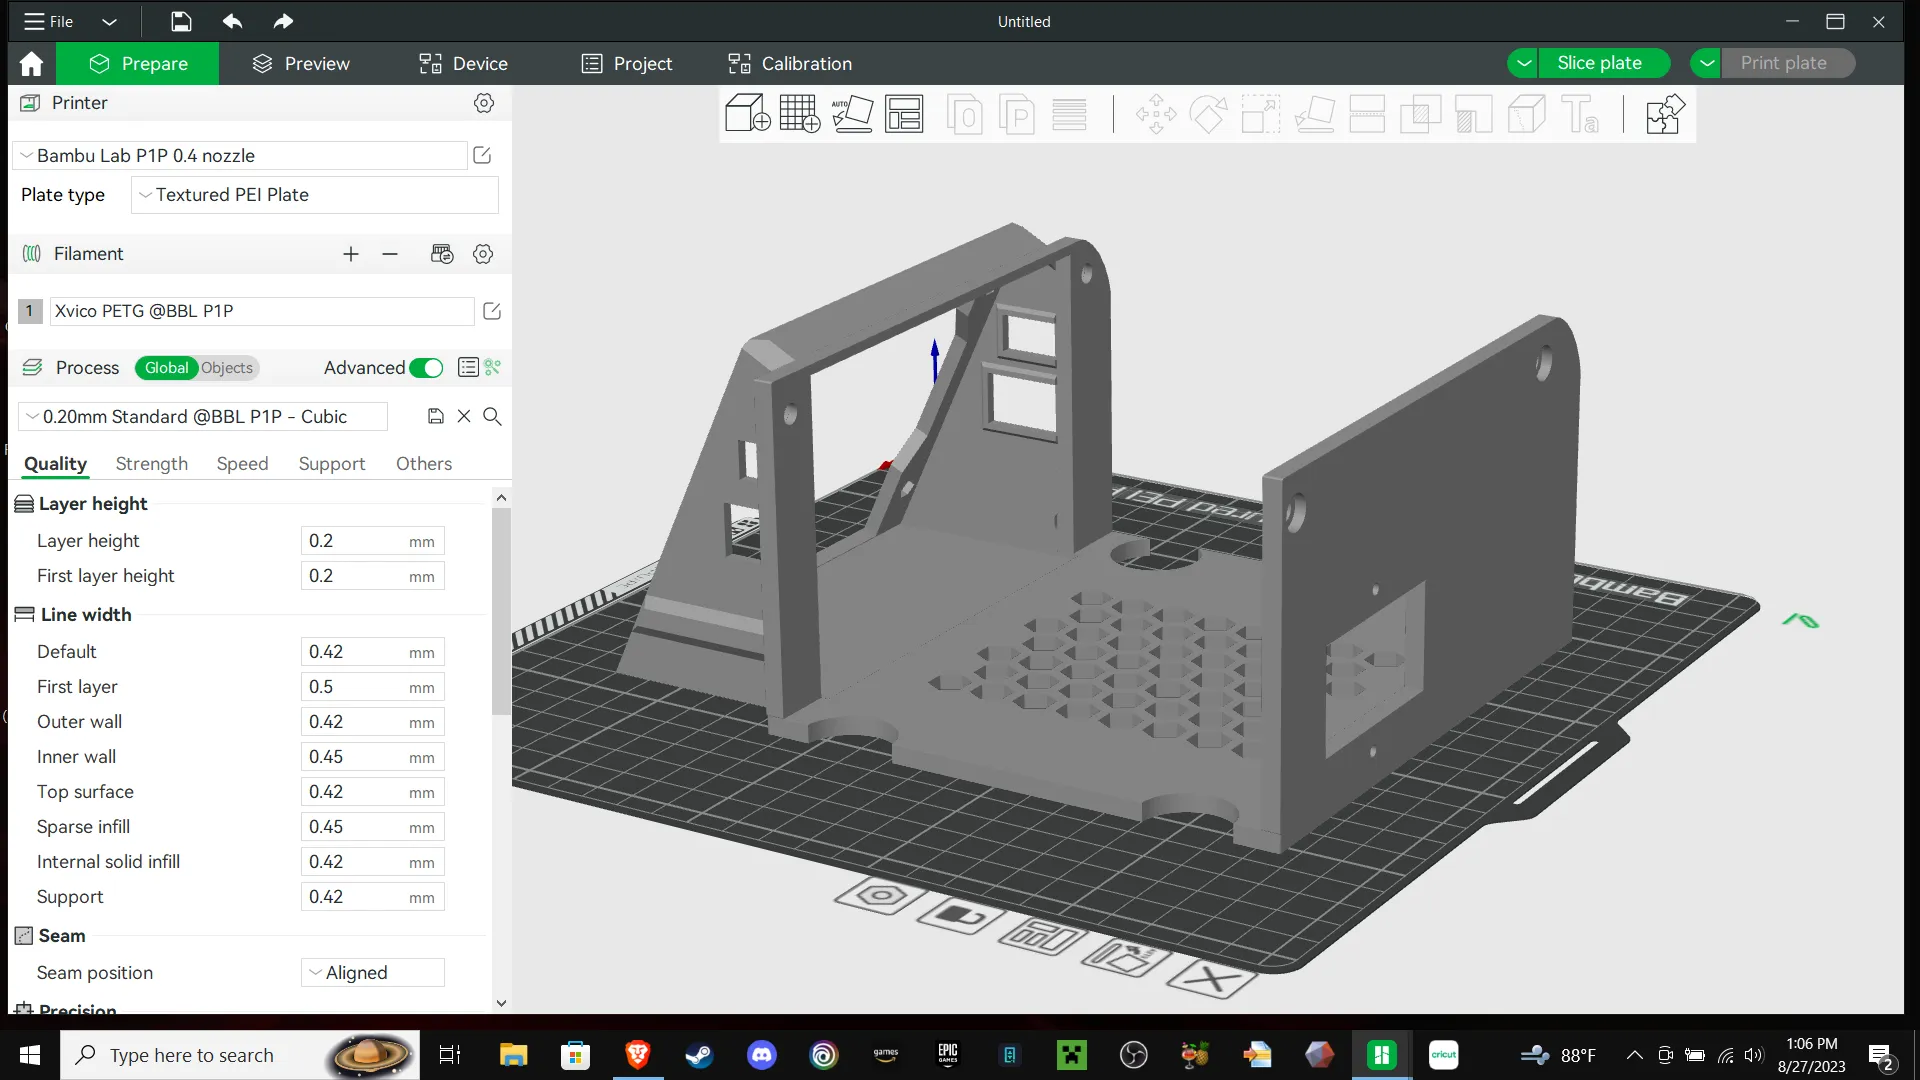Viewport: 1920px width, 1080px height.
Task: Open the Assembly view puzzle icon
Action: 1663,114
